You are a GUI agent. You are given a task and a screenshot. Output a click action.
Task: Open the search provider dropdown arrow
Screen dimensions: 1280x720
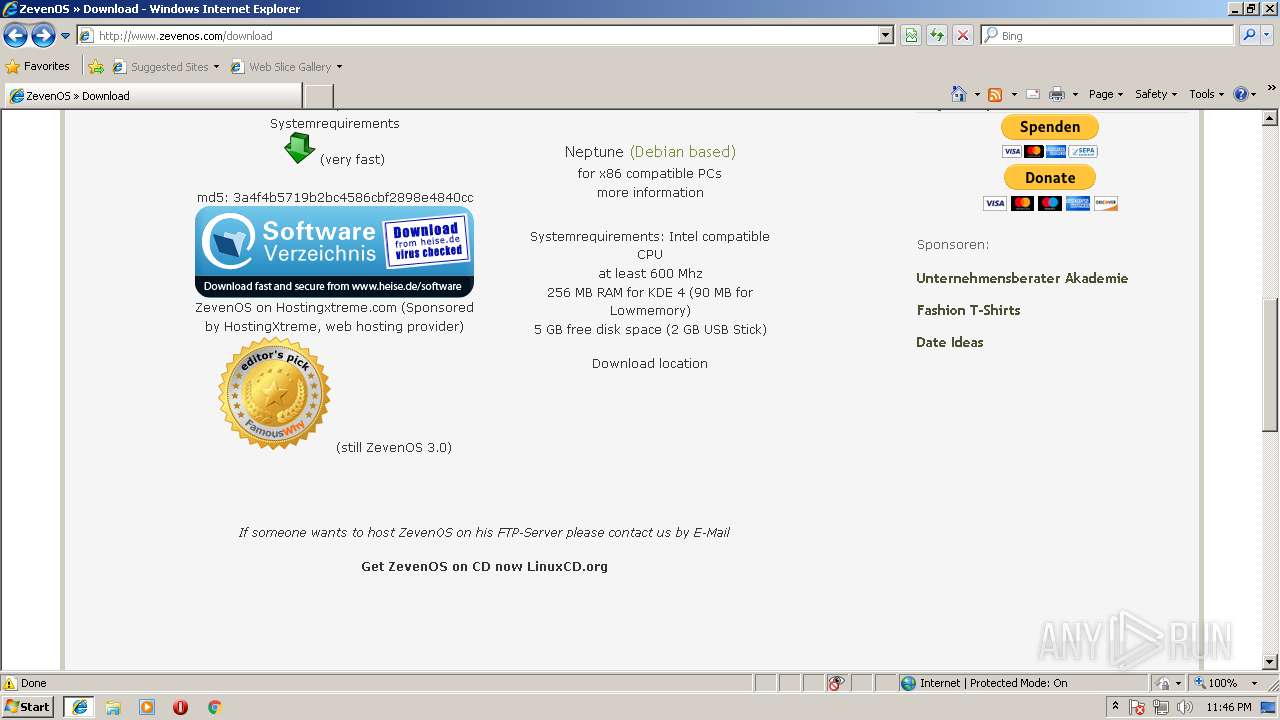[x=1266, y=36]
